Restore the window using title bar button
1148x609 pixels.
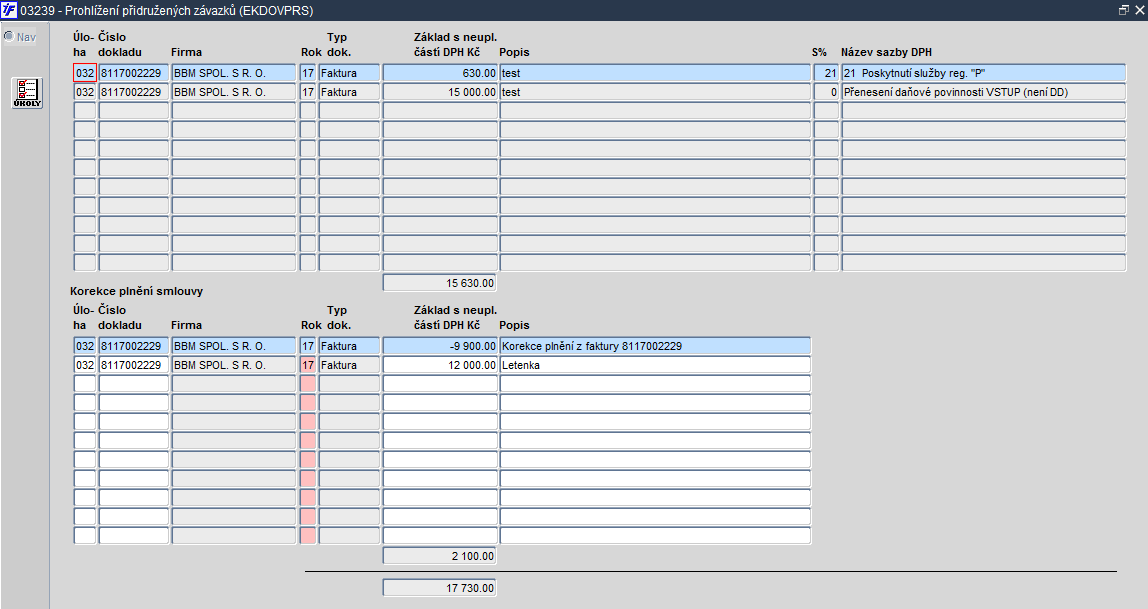point(1124,10)
